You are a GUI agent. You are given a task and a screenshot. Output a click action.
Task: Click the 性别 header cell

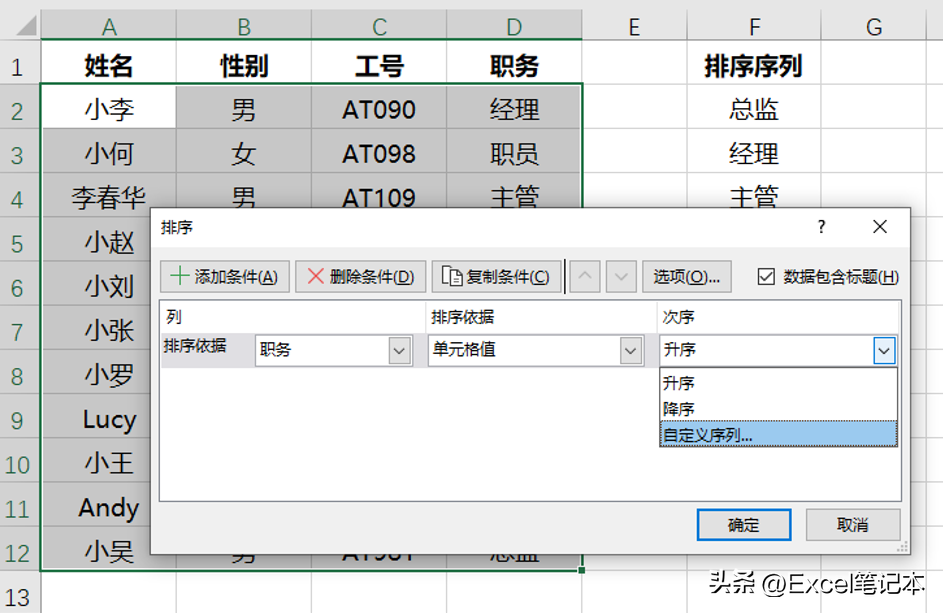pos(244,65)
